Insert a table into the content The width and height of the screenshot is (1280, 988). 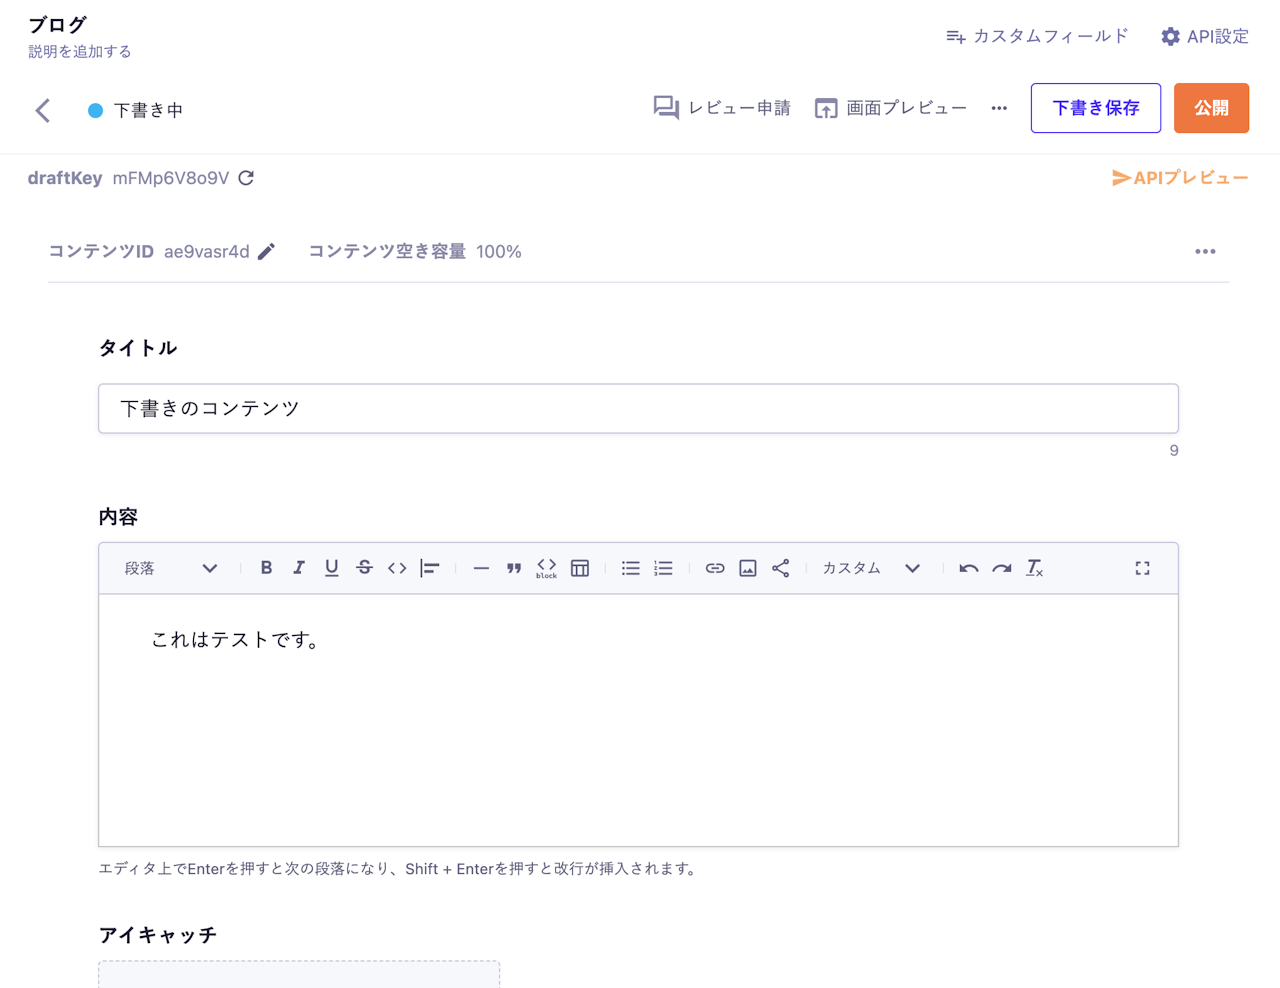[x=580, y=567]
